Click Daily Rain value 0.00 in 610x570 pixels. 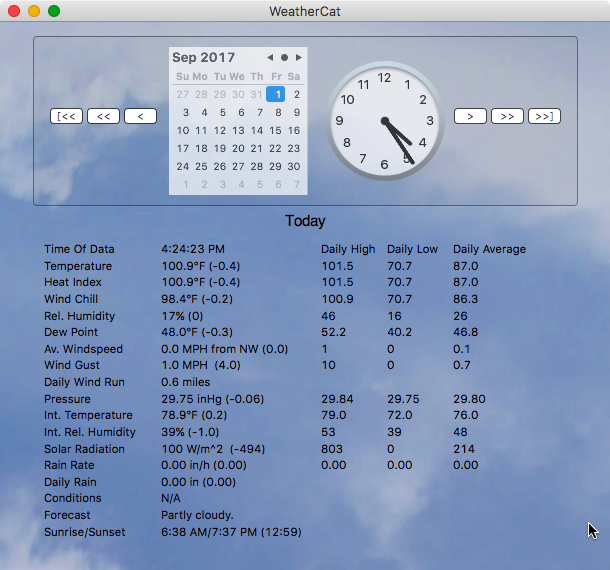(x=198, y=482)
